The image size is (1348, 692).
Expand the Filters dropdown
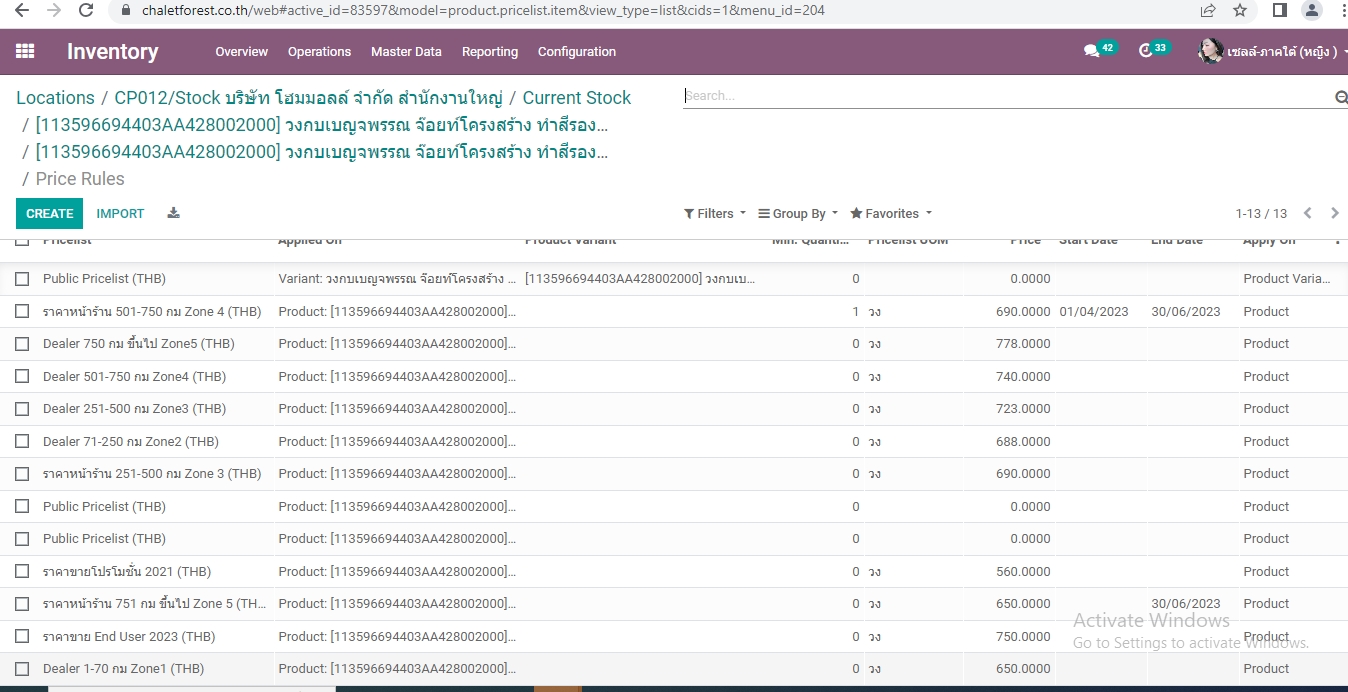[x=715, y=214]
